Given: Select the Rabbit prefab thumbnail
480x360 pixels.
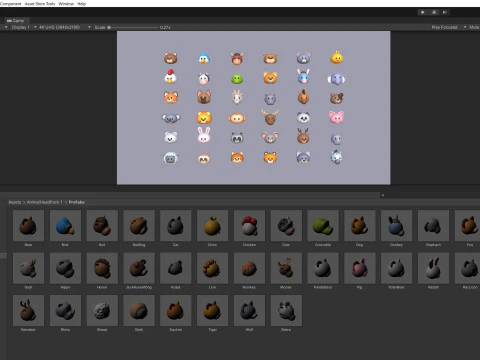Looking at the screenshot, I should click(x=433, y=268).
